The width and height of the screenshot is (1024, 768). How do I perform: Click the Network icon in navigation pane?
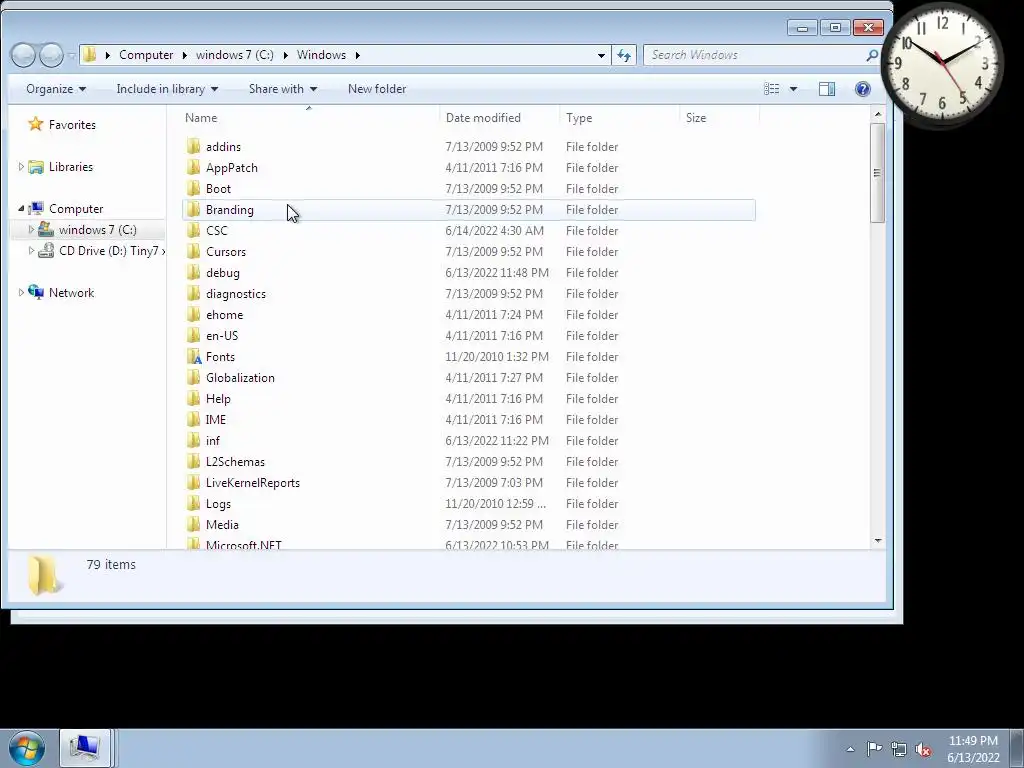tap(36, 293)
